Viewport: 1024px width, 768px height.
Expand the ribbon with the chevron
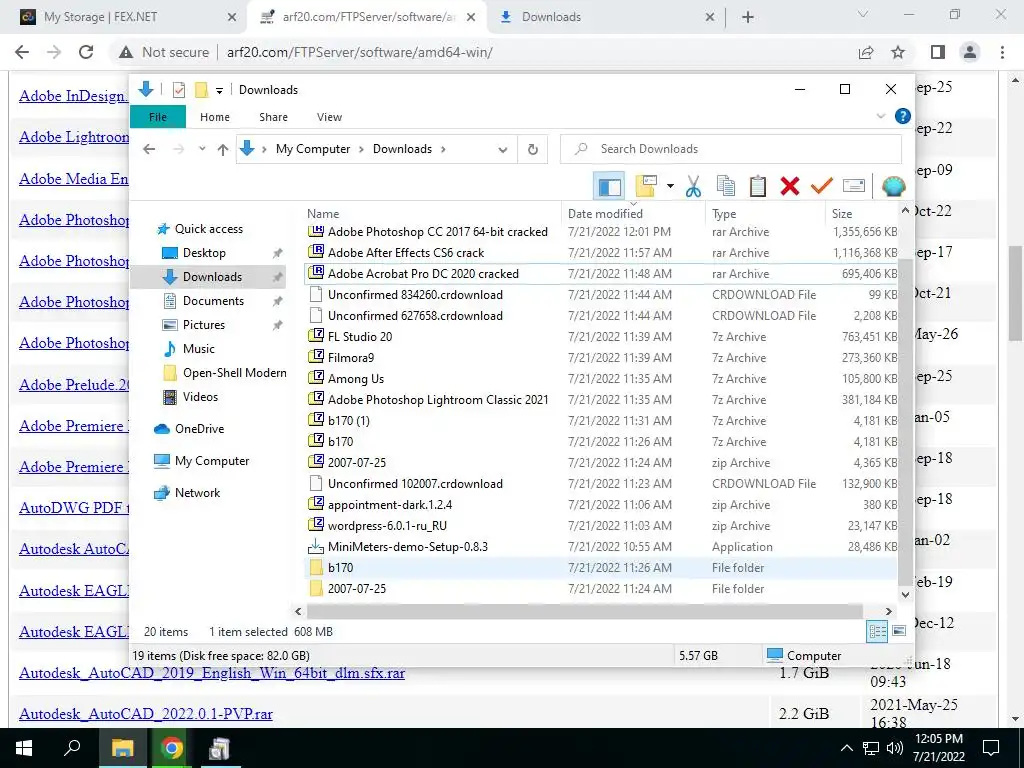click(x=880, y=116)
